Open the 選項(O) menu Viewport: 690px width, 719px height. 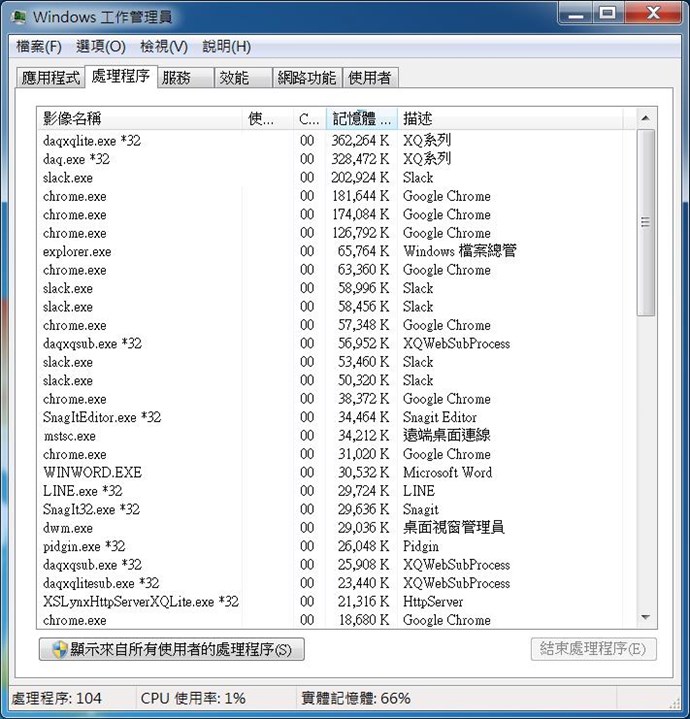[101, 46]
